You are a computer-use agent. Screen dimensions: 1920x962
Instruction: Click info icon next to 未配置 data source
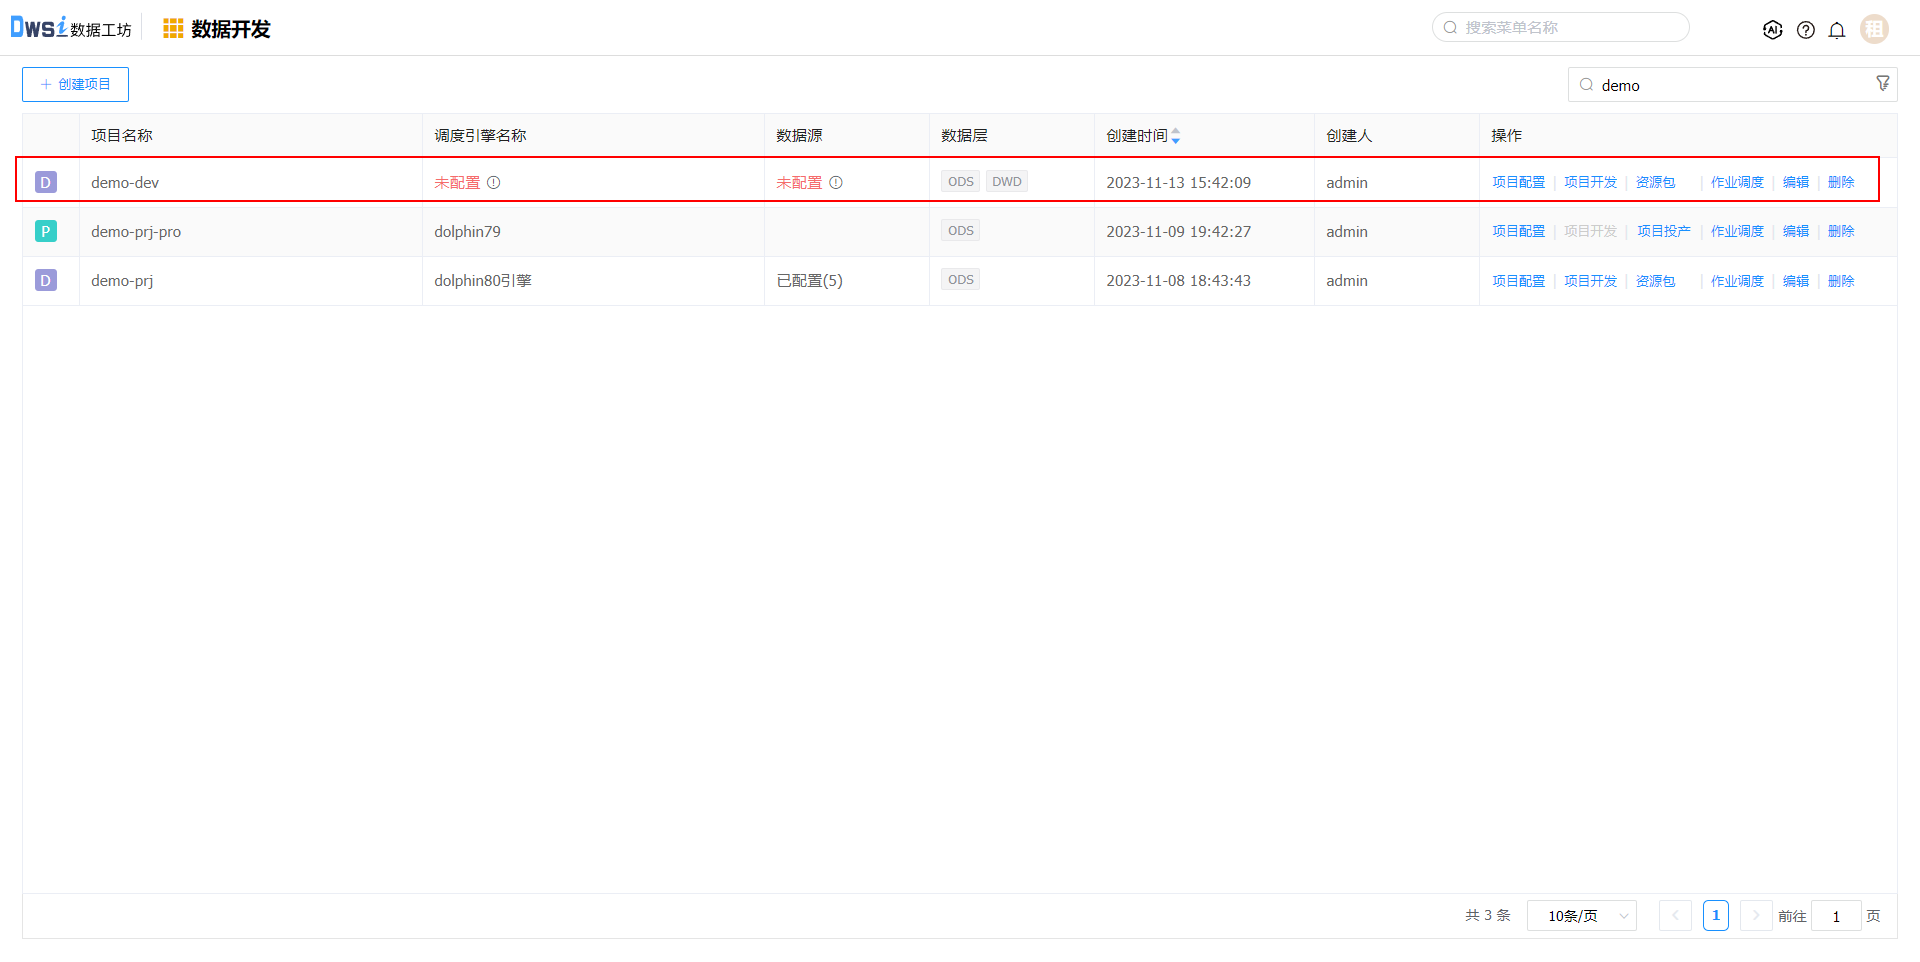836,183
